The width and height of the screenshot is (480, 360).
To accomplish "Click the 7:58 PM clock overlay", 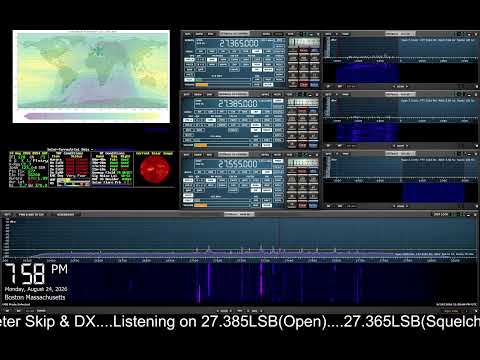I will [x=36, y=273].
